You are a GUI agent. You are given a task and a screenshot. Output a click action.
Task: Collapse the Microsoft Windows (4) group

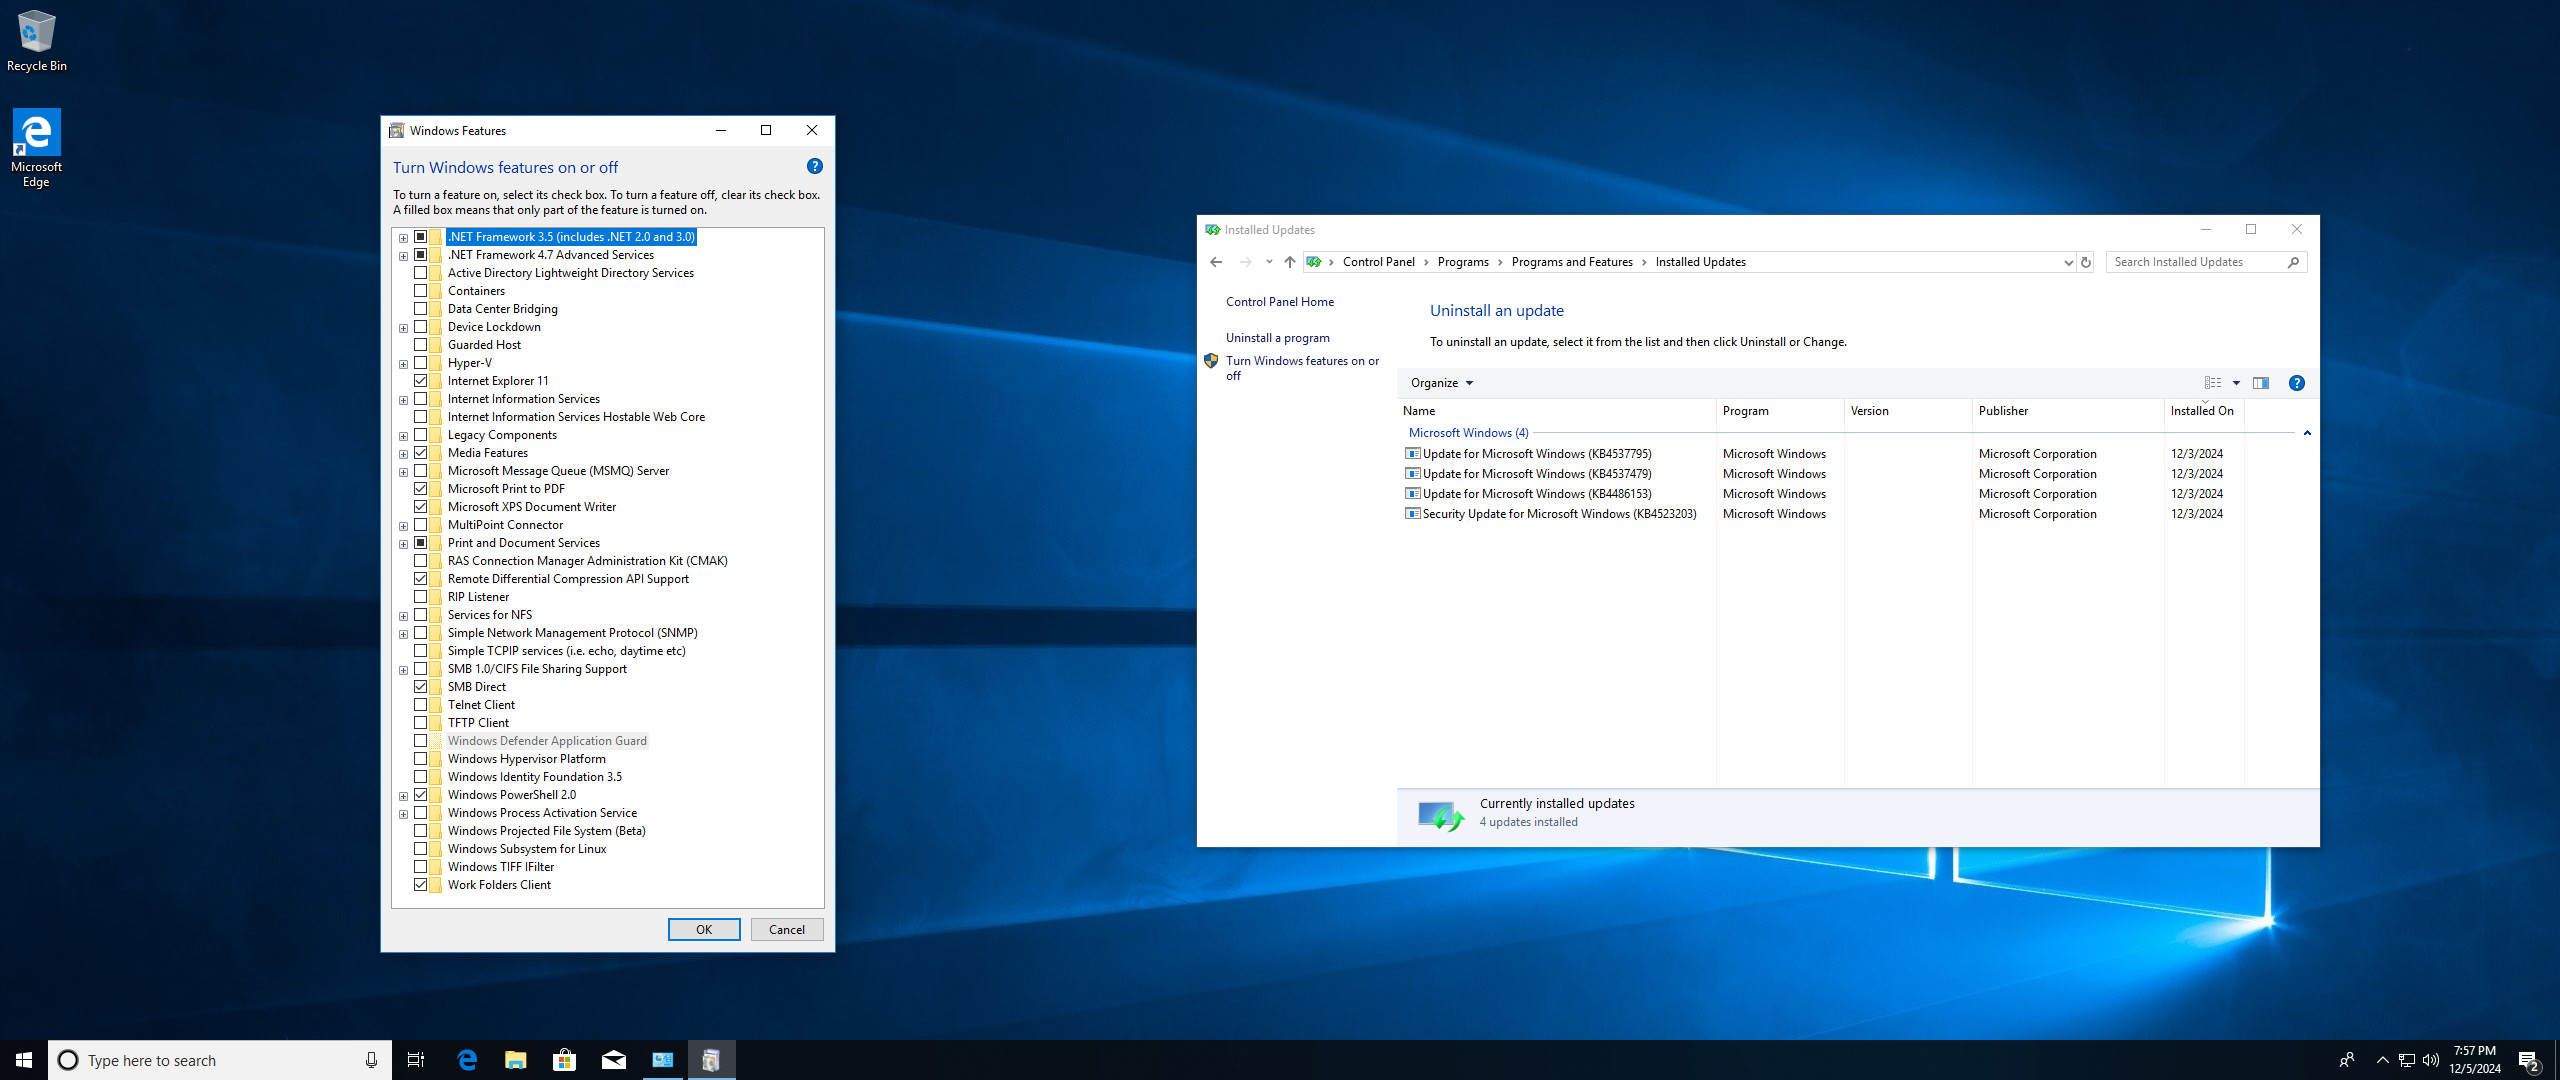(2307, 433)
